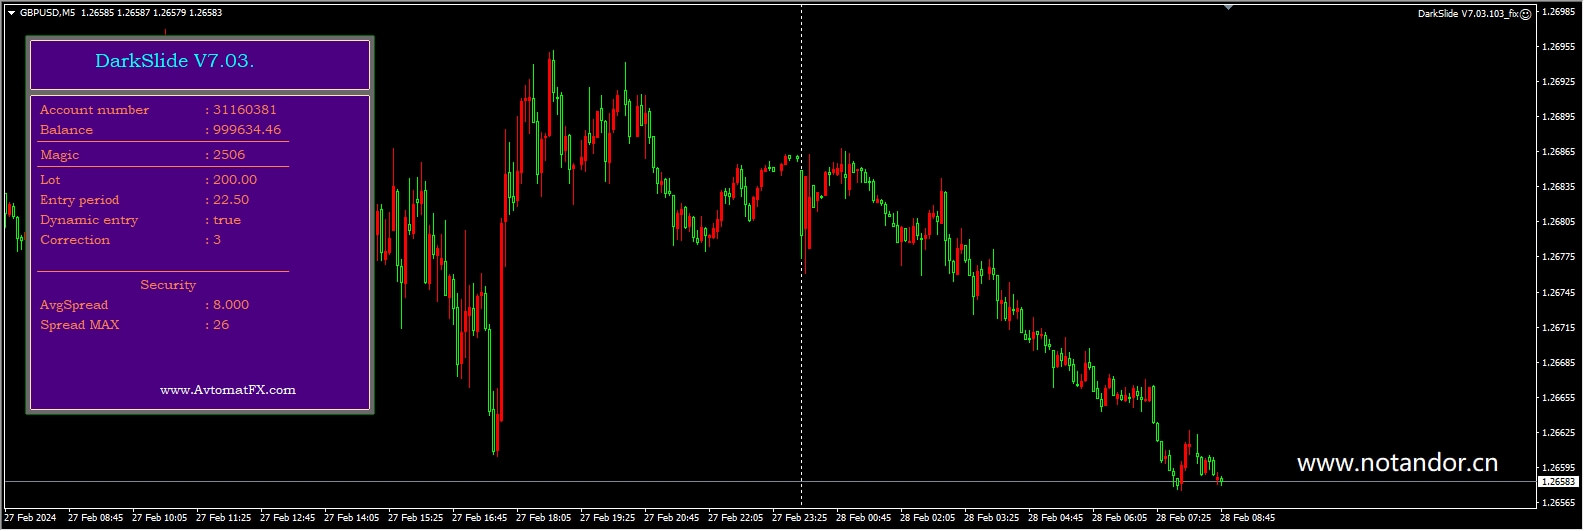This screenshot has width=1584, height=531.
Task: Click the www.notandor.cn watermark text
Action: point(1397,463)
